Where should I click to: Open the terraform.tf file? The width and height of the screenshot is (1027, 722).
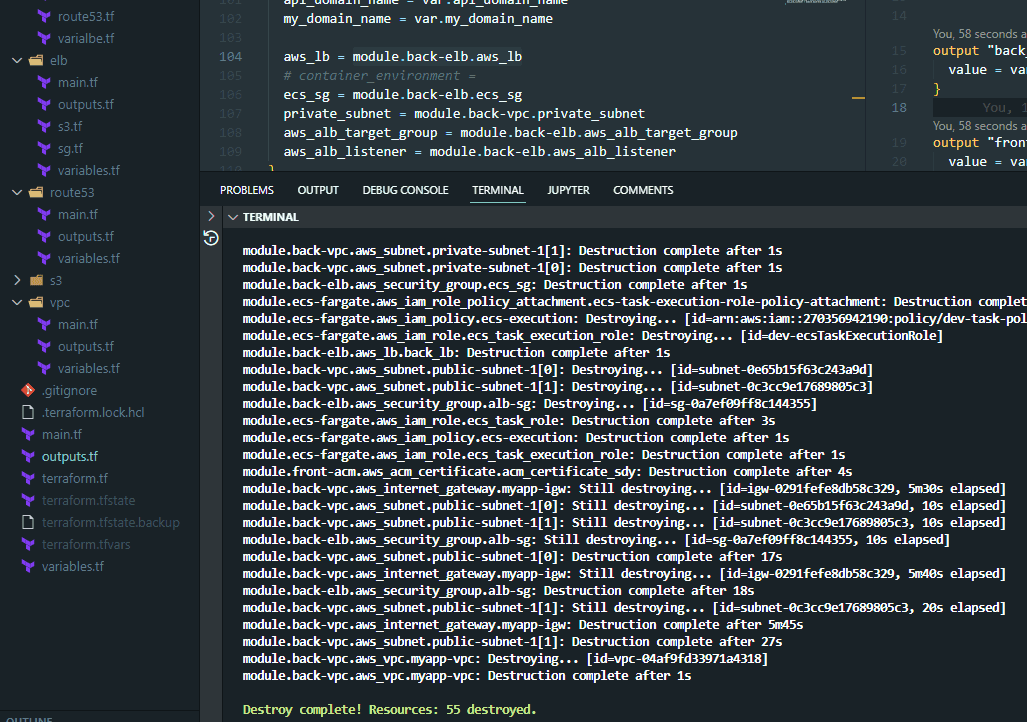(x=75, y=478)
